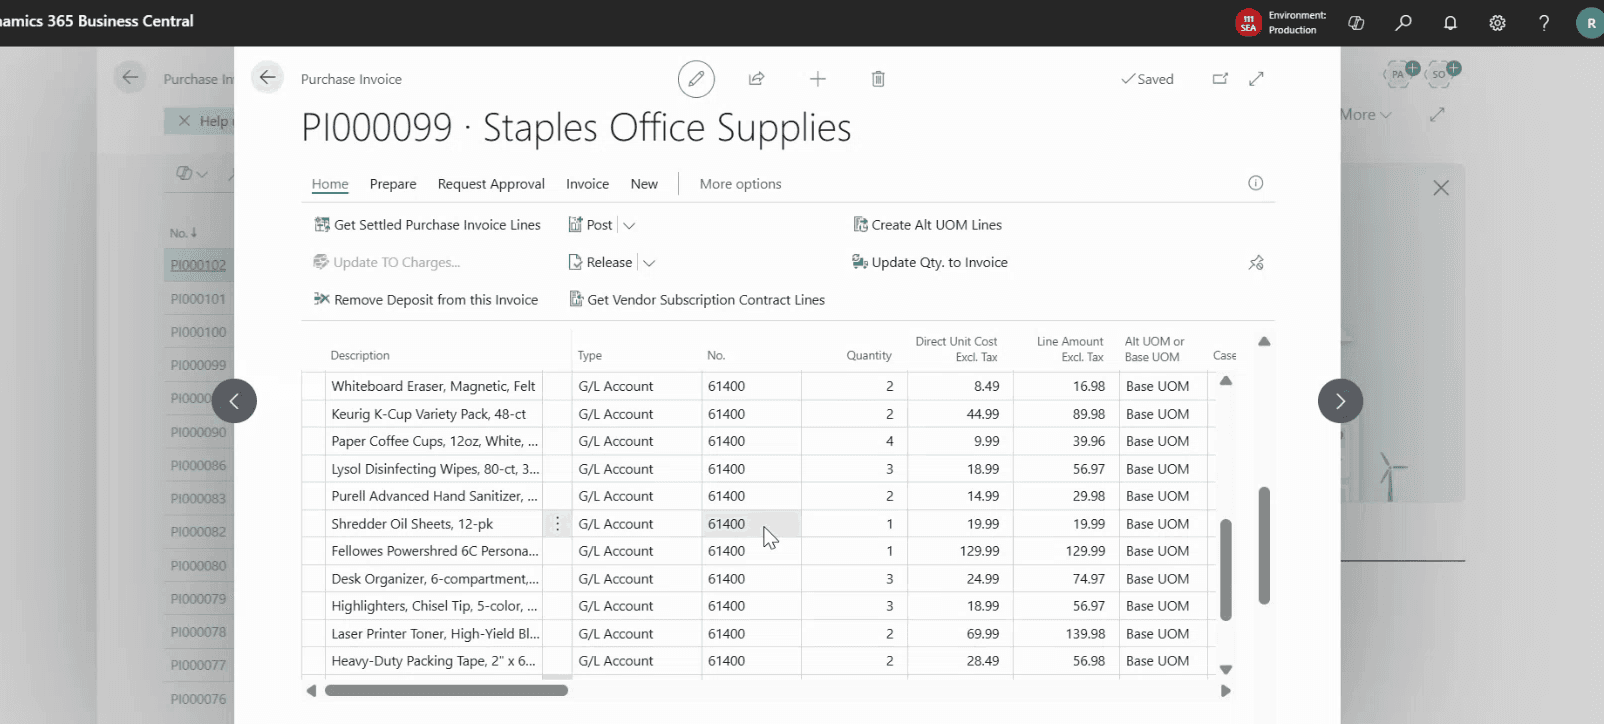Image resolution: width=1604 pixels, height=724 pixels.
Task: Delete invoice using trash icon
Action: click(878, 79)
